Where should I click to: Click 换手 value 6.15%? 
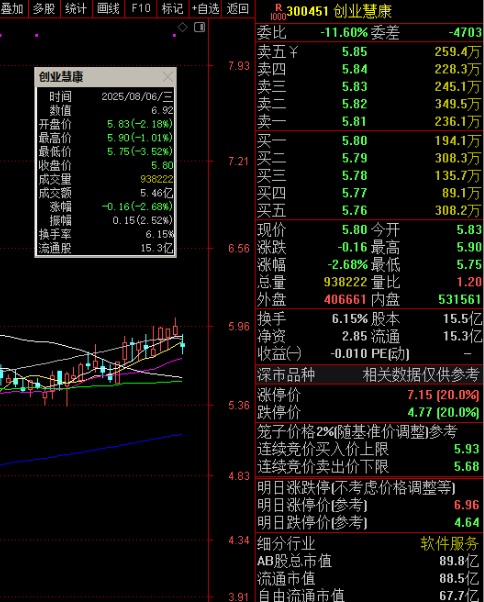click(350, 319)
